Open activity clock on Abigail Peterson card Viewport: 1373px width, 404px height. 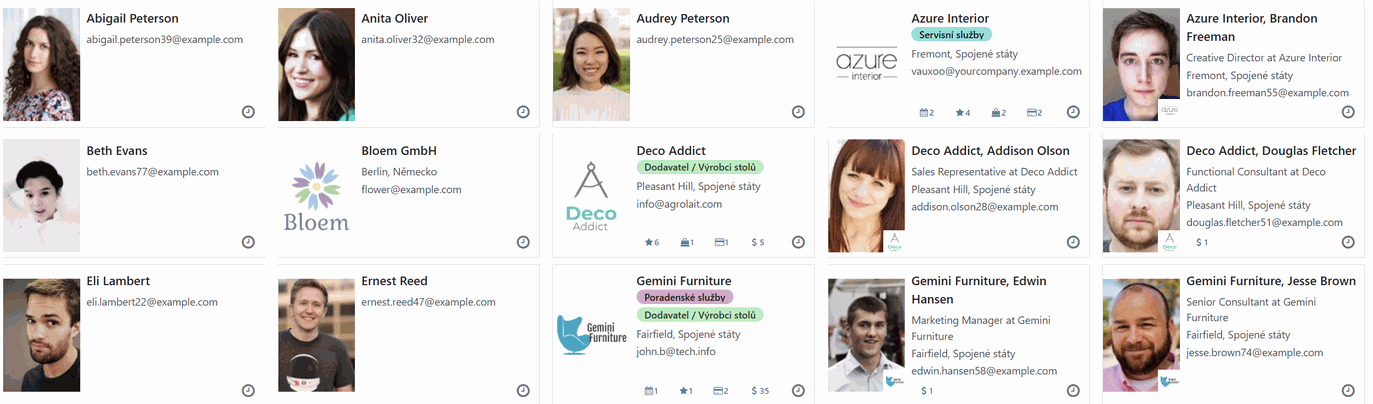click(248, 112)
